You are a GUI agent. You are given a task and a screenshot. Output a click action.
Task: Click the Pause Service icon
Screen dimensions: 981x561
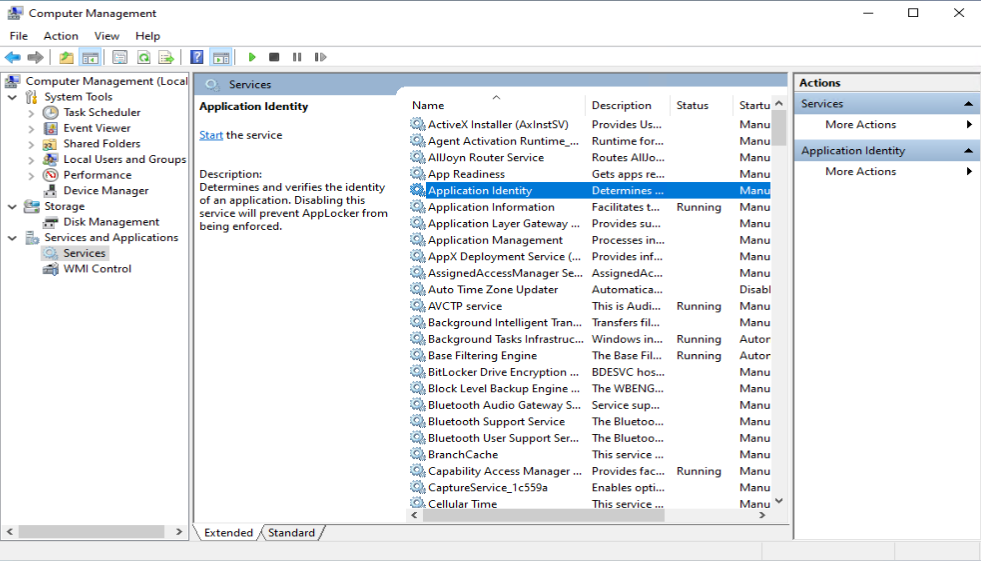point(297,57)
